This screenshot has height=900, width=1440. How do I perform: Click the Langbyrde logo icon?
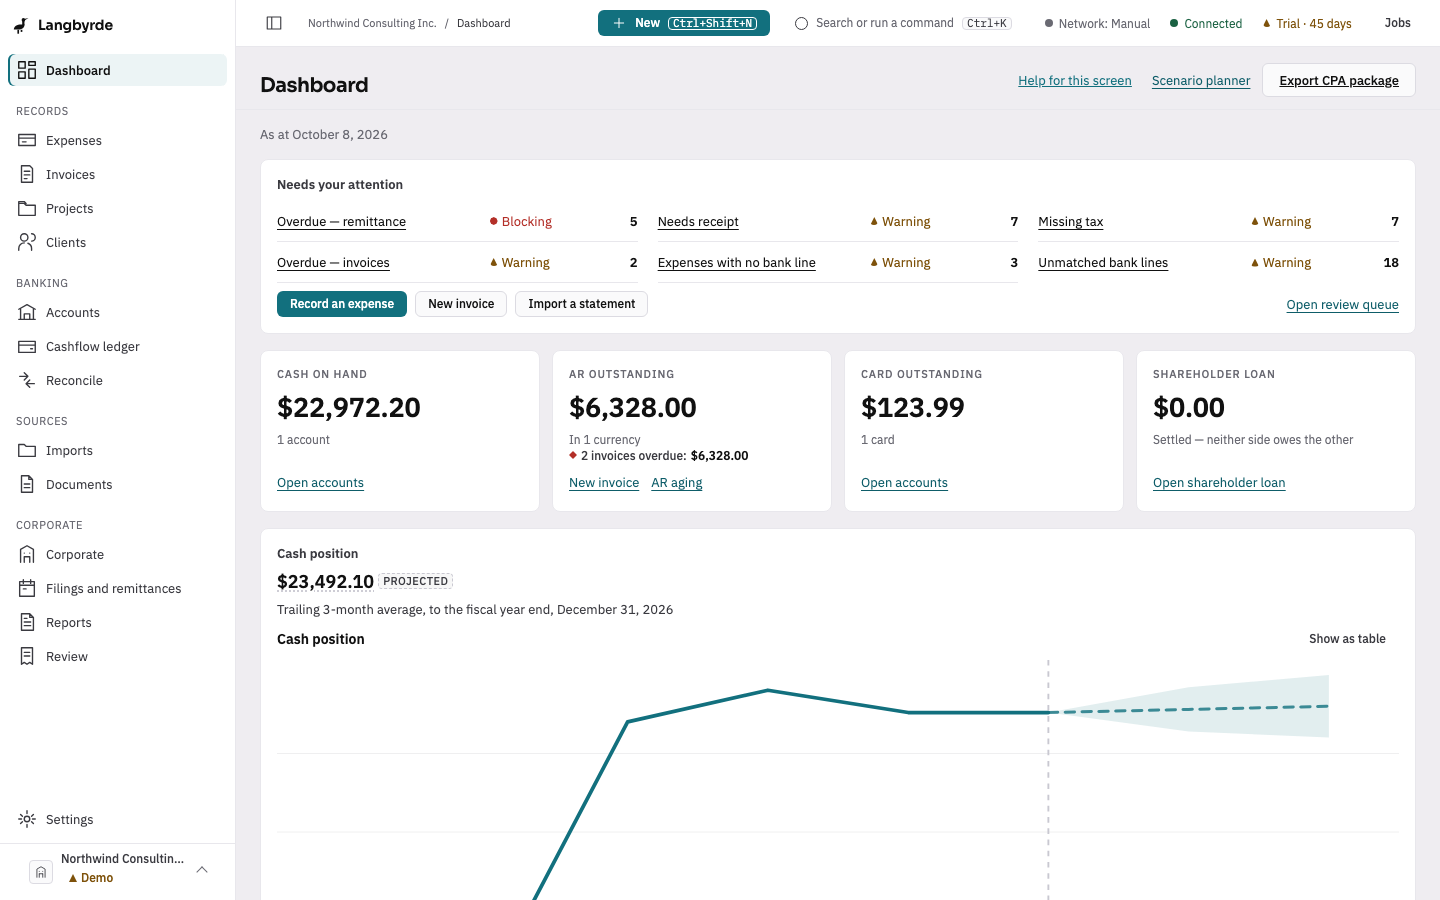point(21,25)
